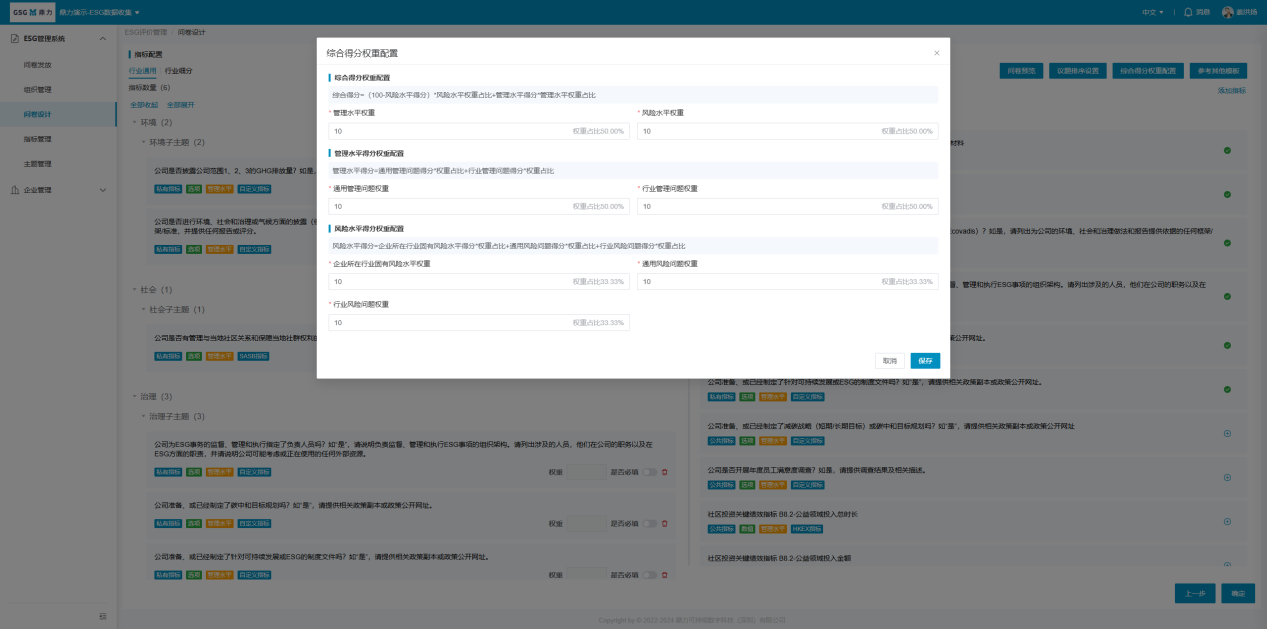Collapse the ESG管理系统 sidebar menu
This screenshot has height=629, width=1267.
[x=103, y=38]
